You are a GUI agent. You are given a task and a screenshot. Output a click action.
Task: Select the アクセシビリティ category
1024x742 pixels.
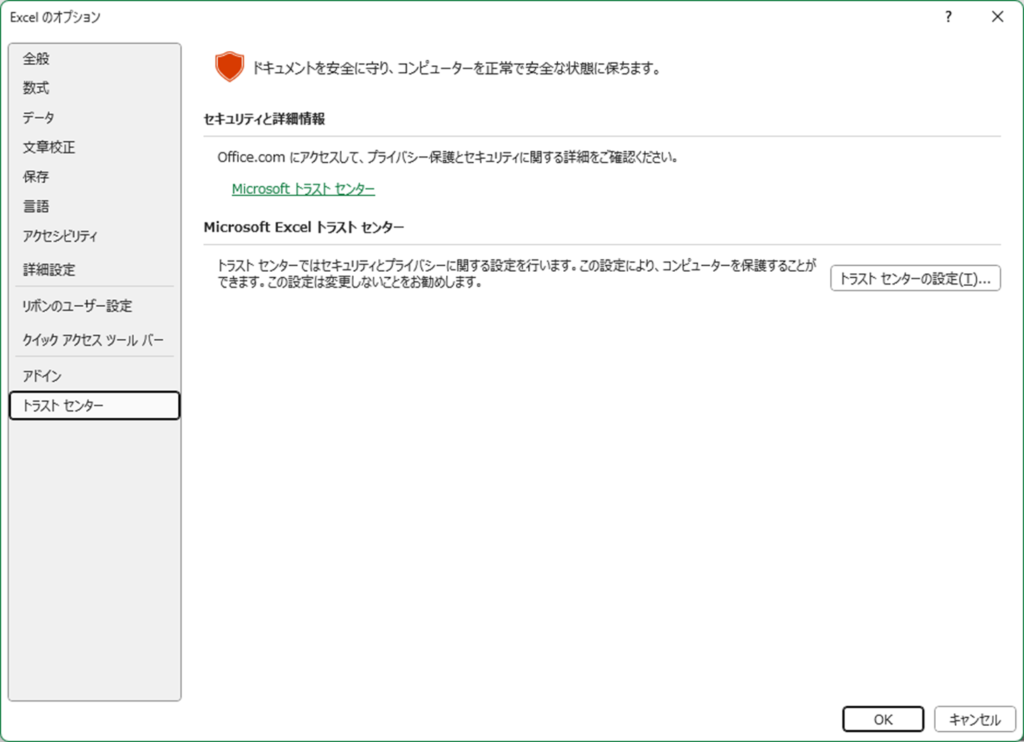[61, 236]
